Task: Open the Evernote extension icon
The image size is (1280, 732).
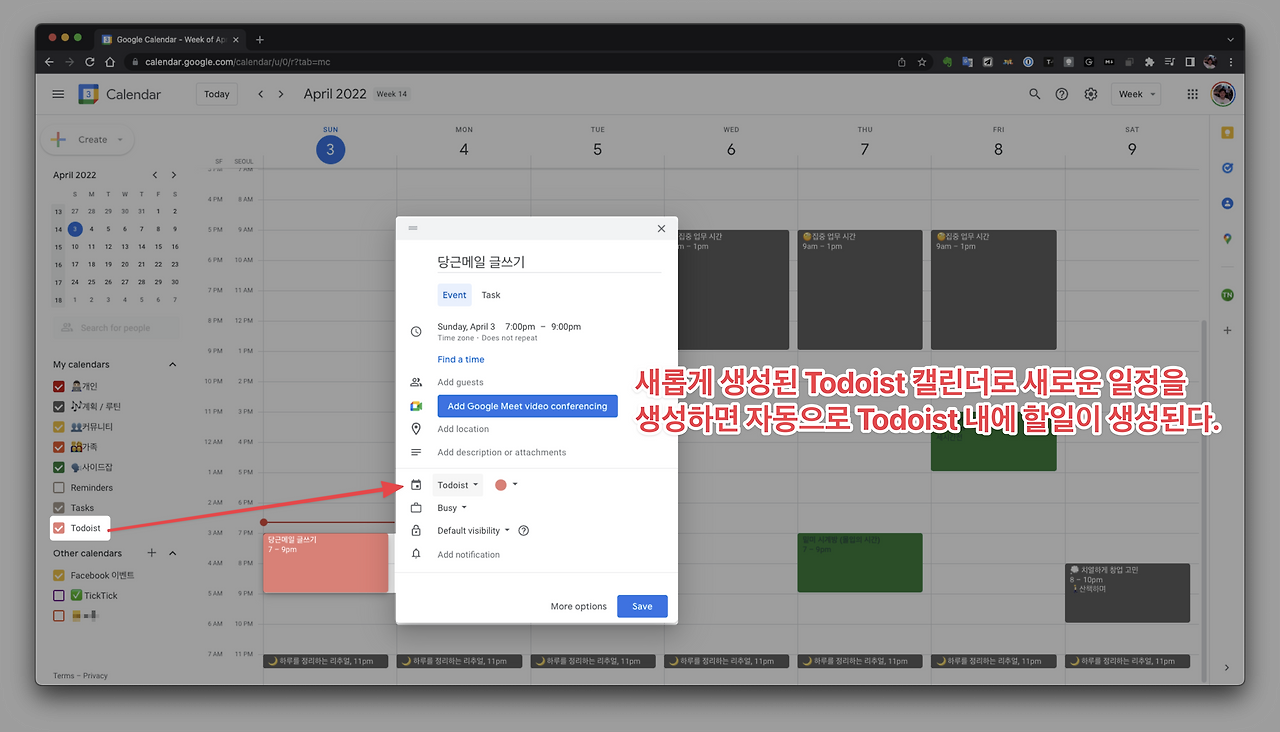Action: (946, 62)
